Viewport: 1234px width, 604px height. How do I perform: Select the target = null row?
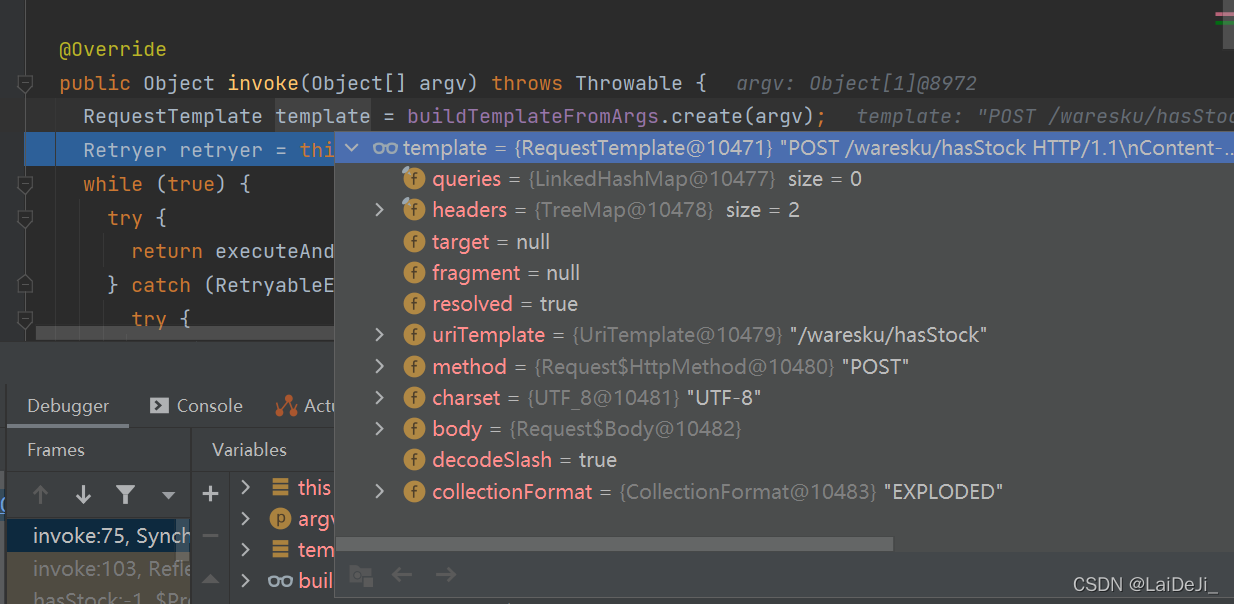(x=784, y=242)
